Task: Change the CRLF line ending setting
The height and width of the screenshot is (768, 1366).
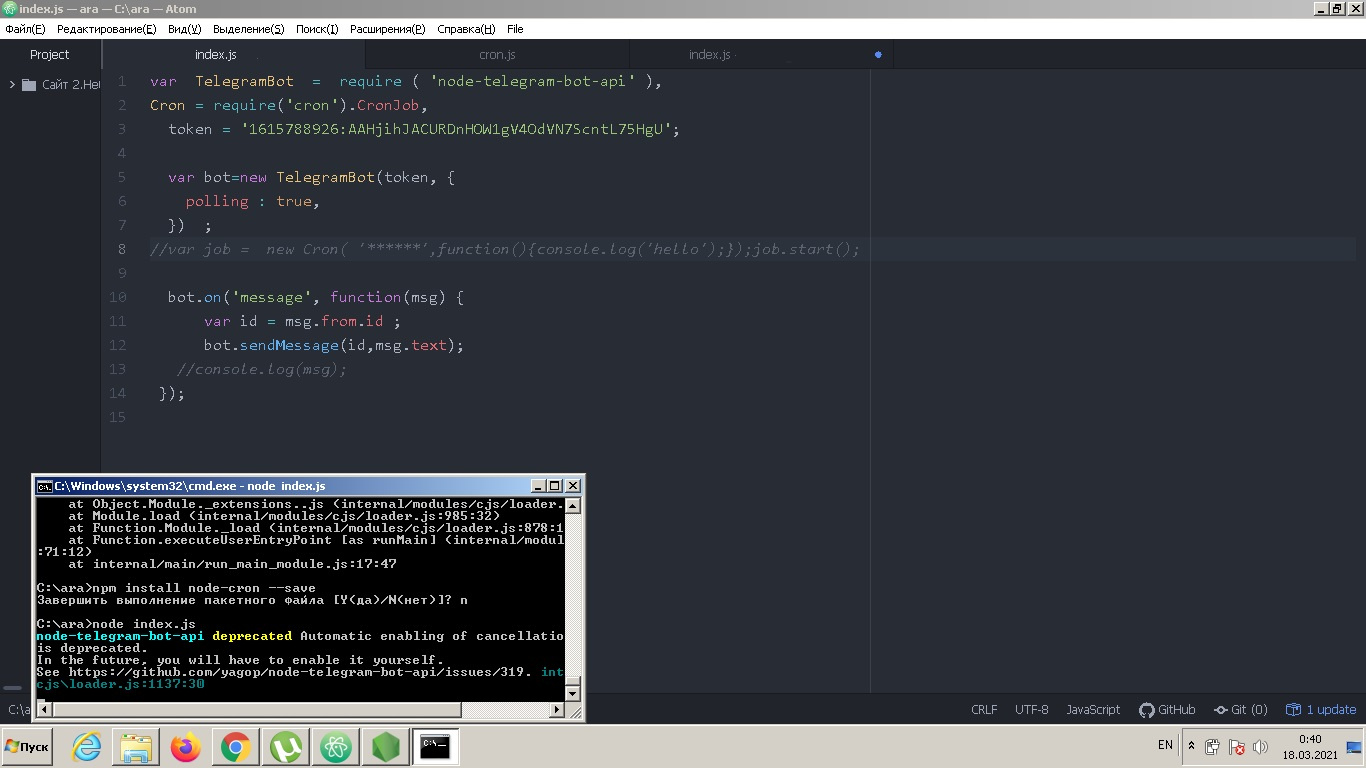Action: click(x=984, y=710)
